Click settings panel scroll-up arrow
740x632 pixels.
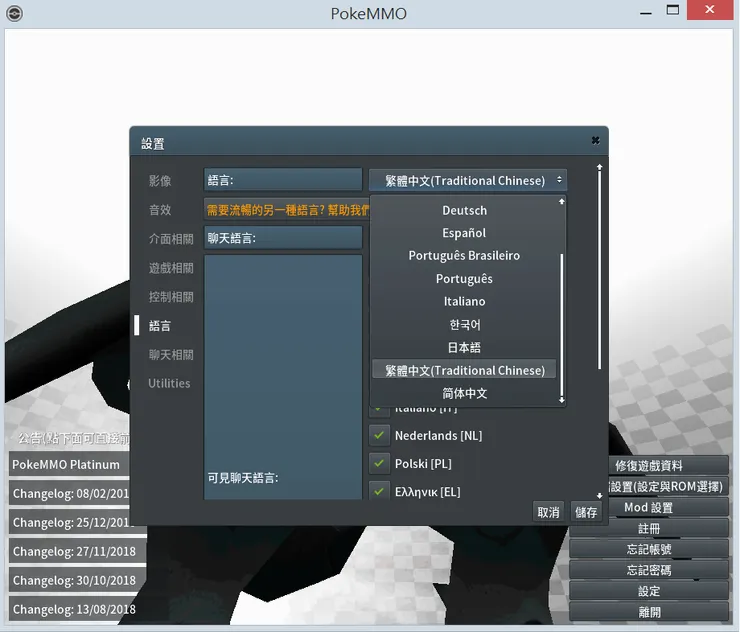599,167
